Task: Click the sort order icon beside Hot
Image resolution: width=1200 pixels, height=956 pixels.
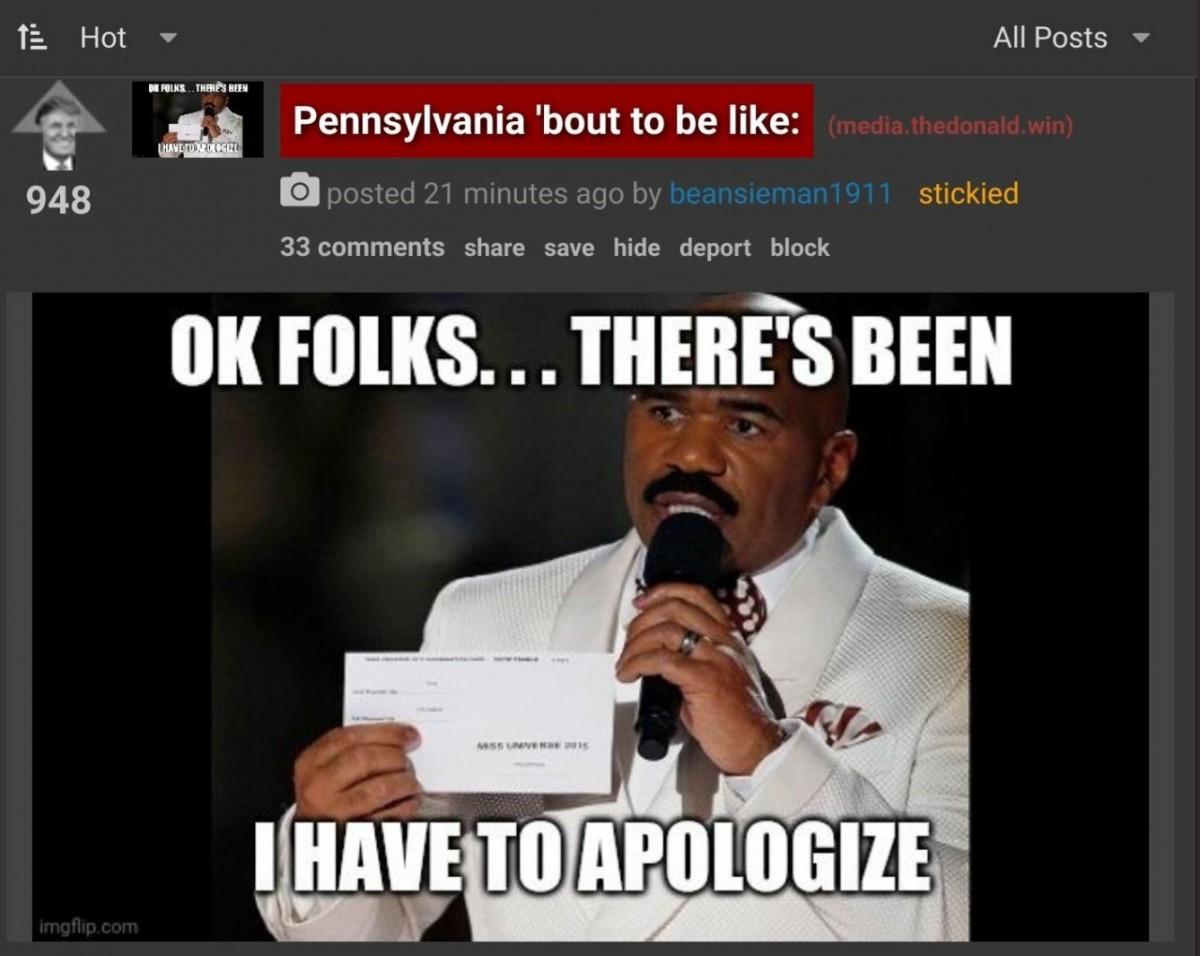Action: (31, 38)
